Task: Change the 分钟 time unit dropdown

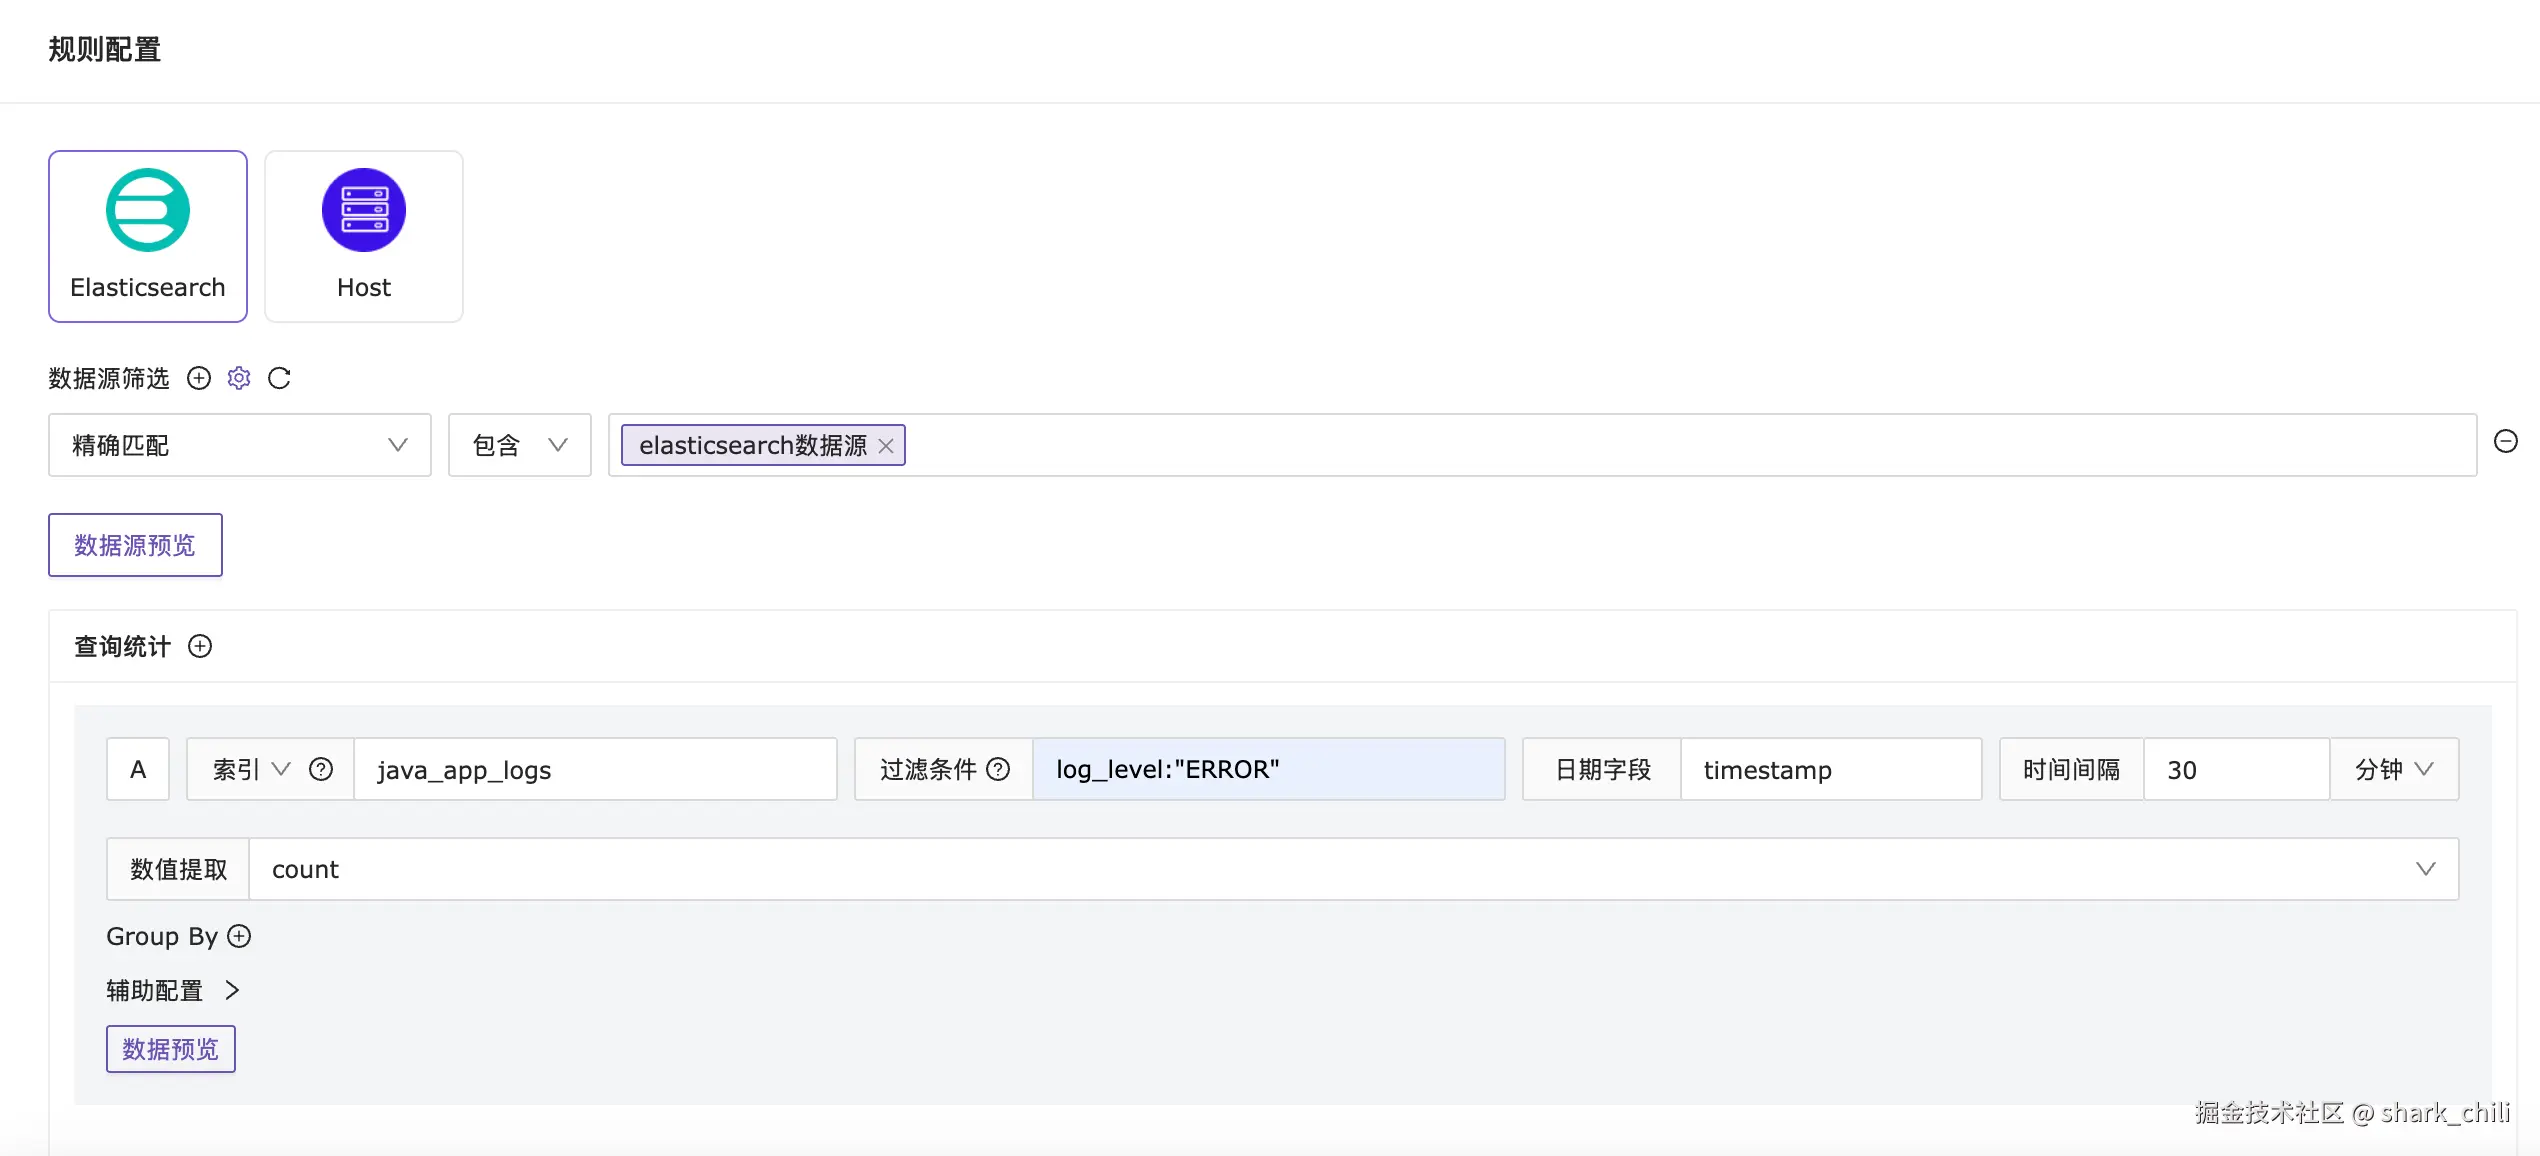Action: [2394, 769]
